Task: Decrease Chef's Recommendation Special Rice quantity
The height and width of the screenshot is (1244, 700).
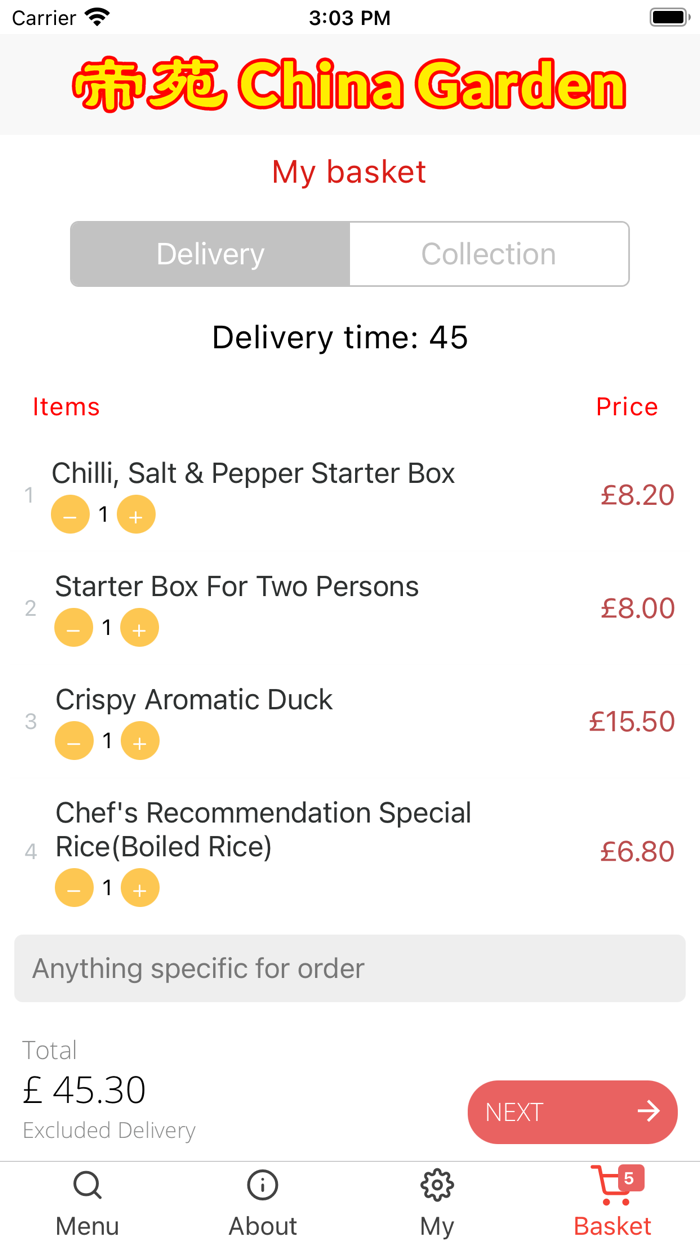Action: click(74, 888)
